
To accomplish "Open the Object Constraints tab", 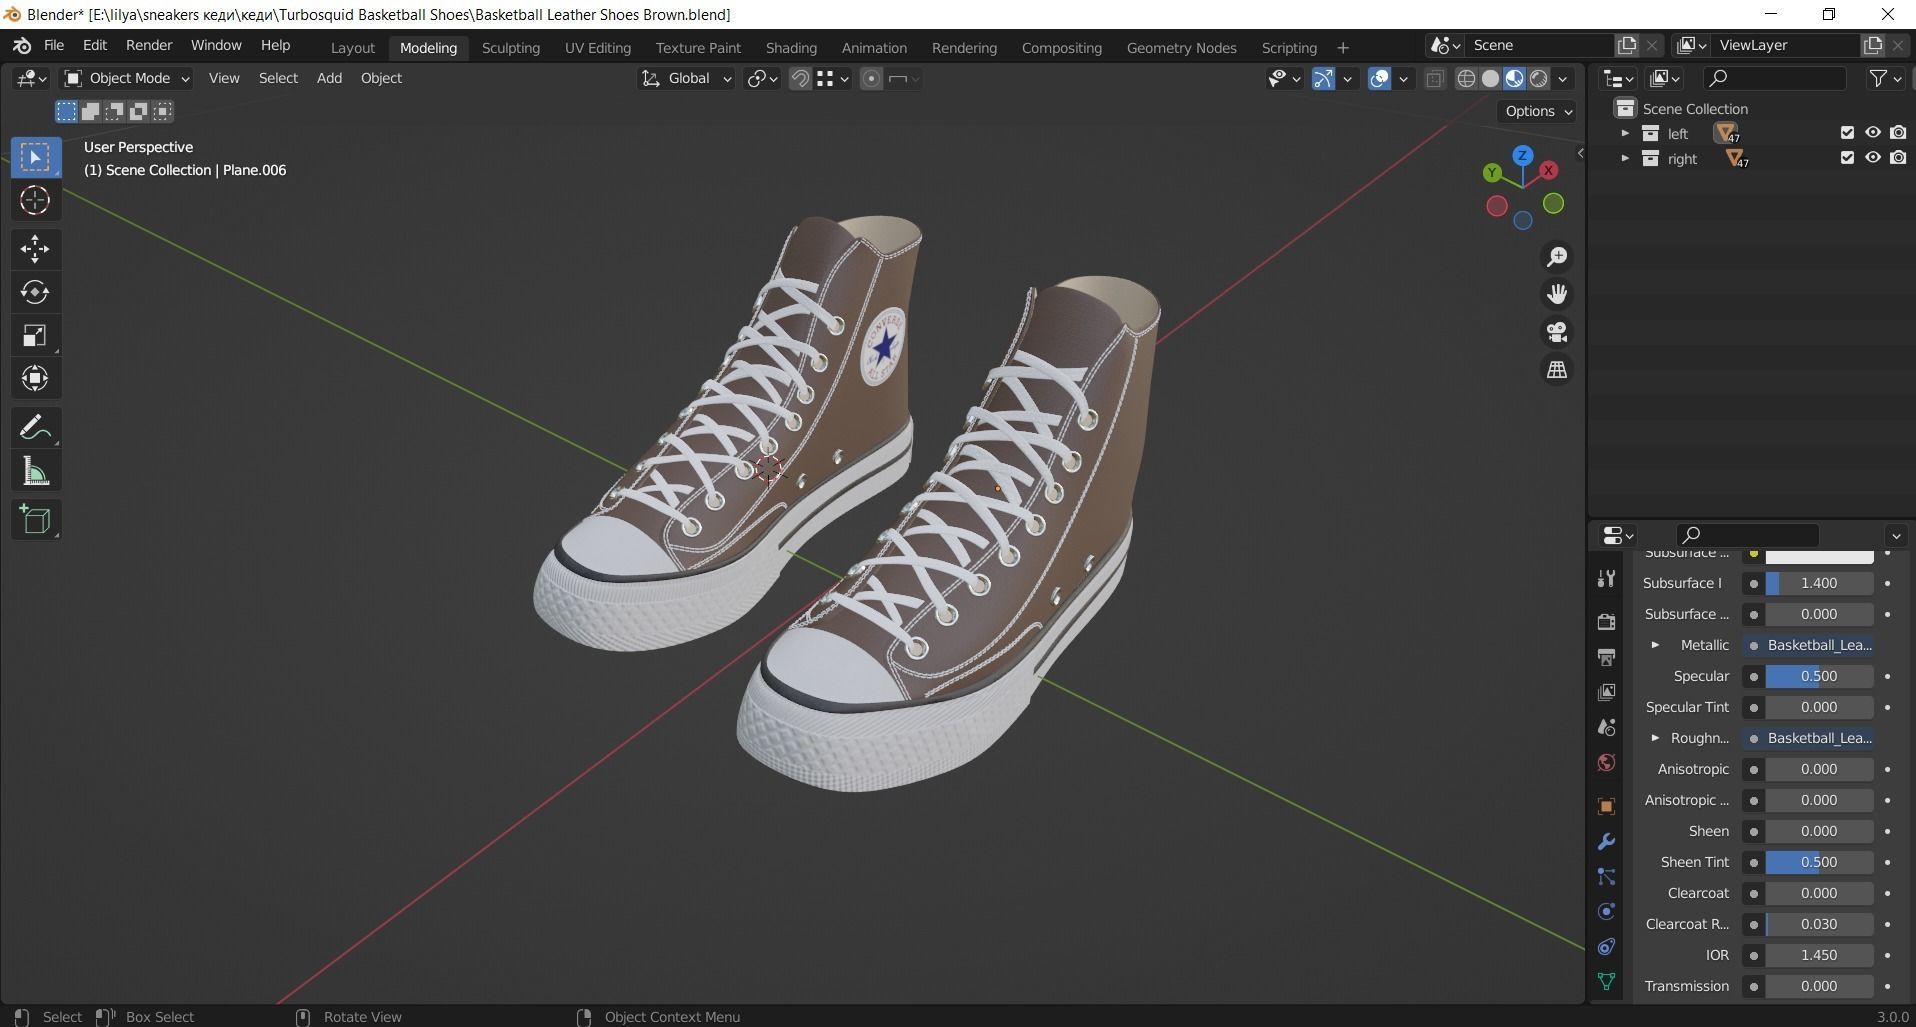I will [x=1606, y=947].
